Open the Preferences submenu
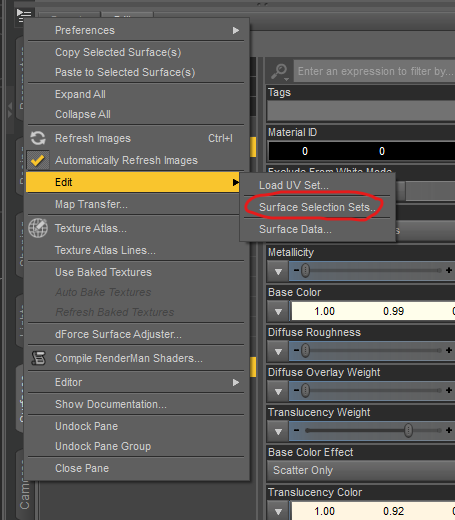This screenshot has width=455, height=520. click(136, 30)
